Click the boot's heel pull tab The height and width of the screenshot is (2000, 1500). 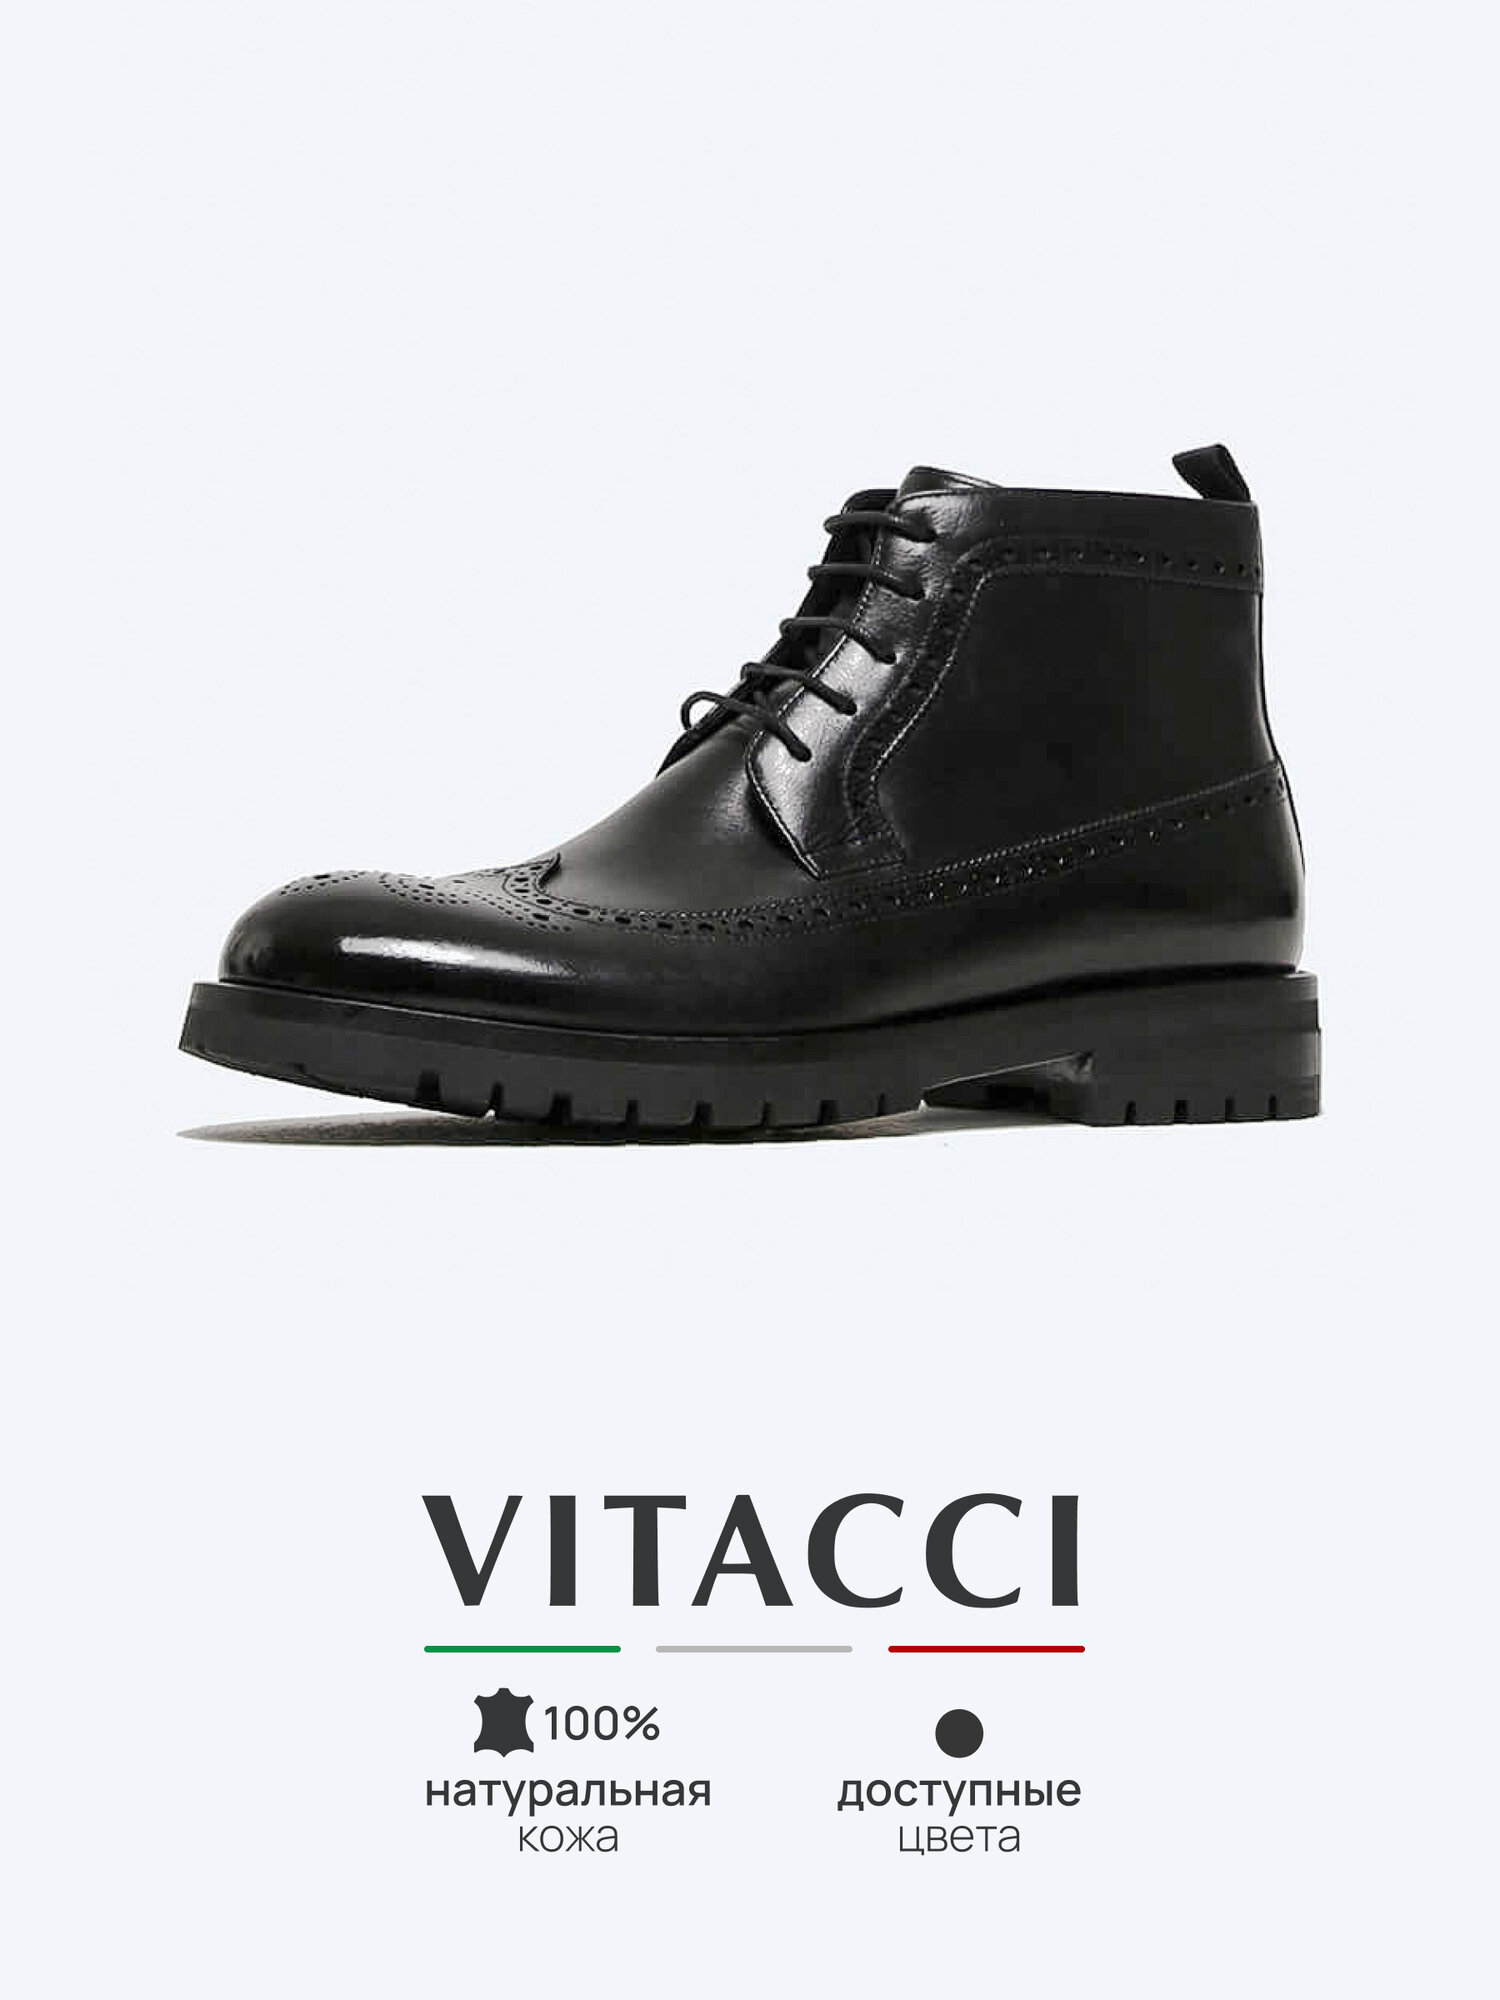tap(1215, 474)
